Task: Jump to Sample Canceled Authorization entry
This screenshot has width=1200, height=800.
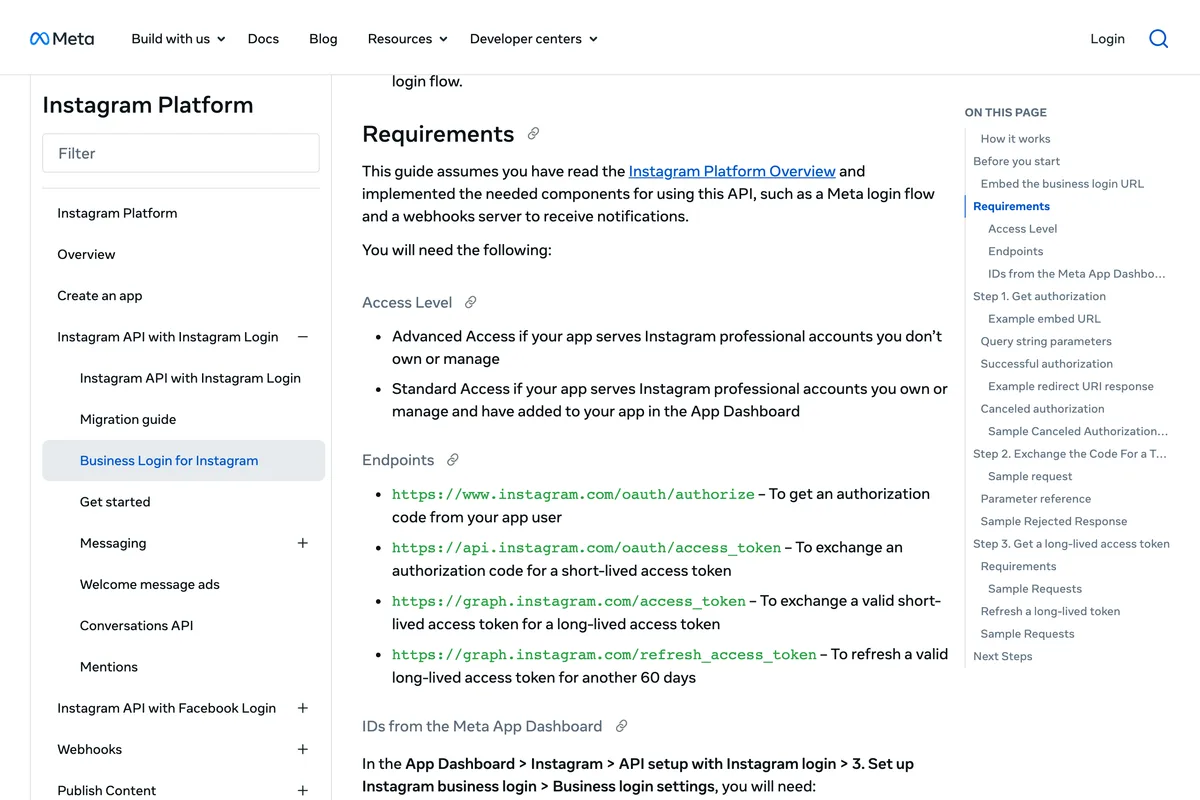Action: pyautogui.click(x=1077, y=431)
